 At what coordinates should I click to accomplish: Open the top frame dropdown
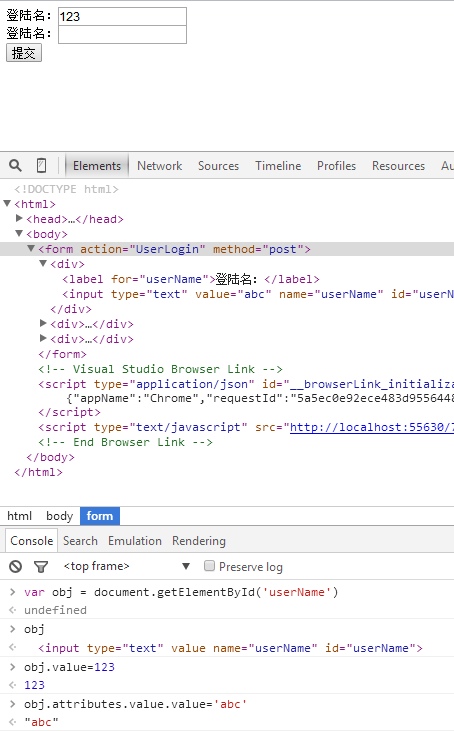click(x=127, y=566)
